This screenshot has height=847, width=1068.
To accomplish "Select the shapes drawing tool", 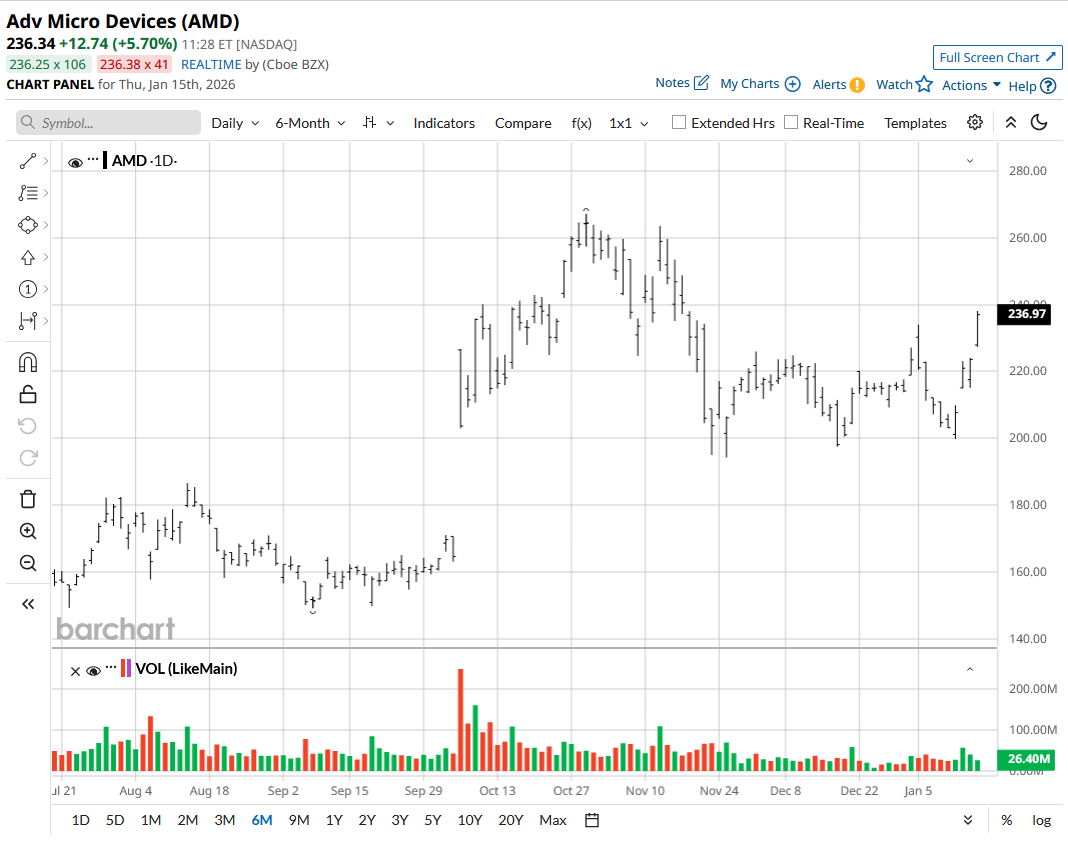I will tap(28, 225).
